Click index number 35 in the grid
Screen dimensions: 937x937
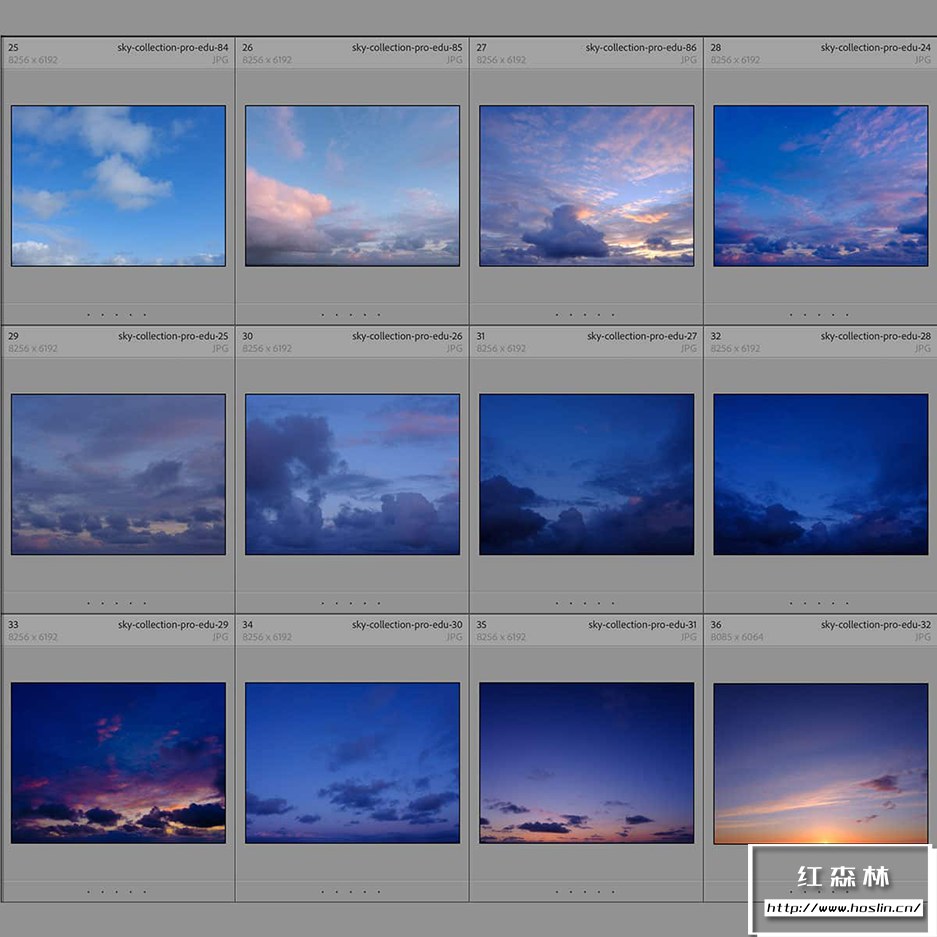click(x=482, y=624)
